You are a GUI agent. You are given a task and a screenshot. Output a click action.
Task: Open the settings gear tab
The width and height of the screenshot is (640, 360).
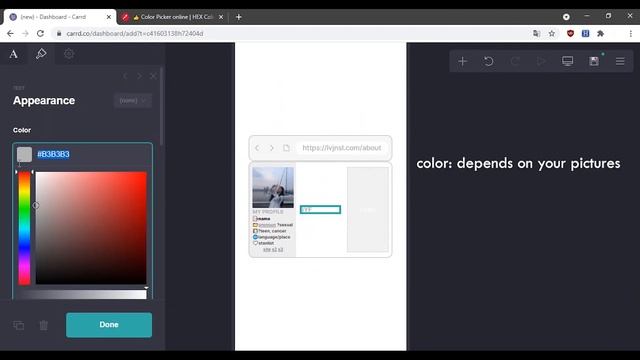69,54
